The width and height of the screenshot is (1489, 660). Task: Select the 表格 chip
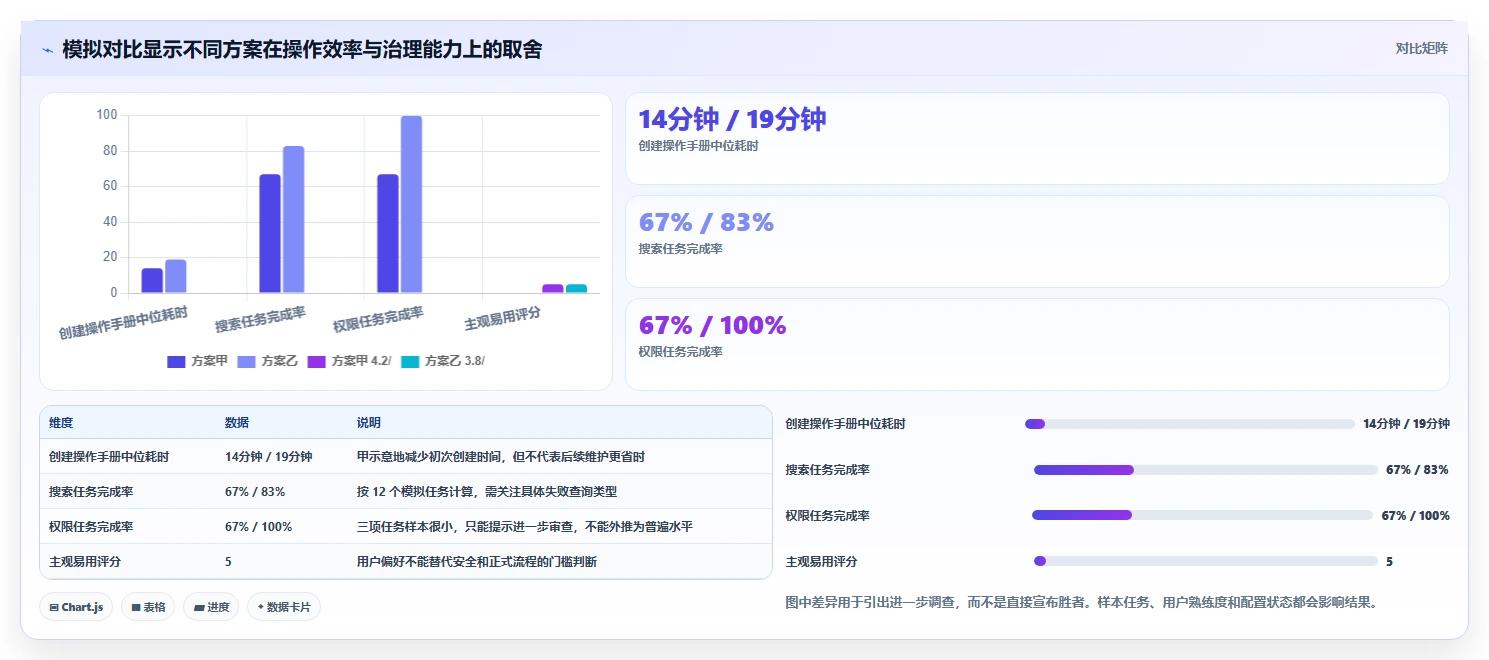tap(148, 607)
